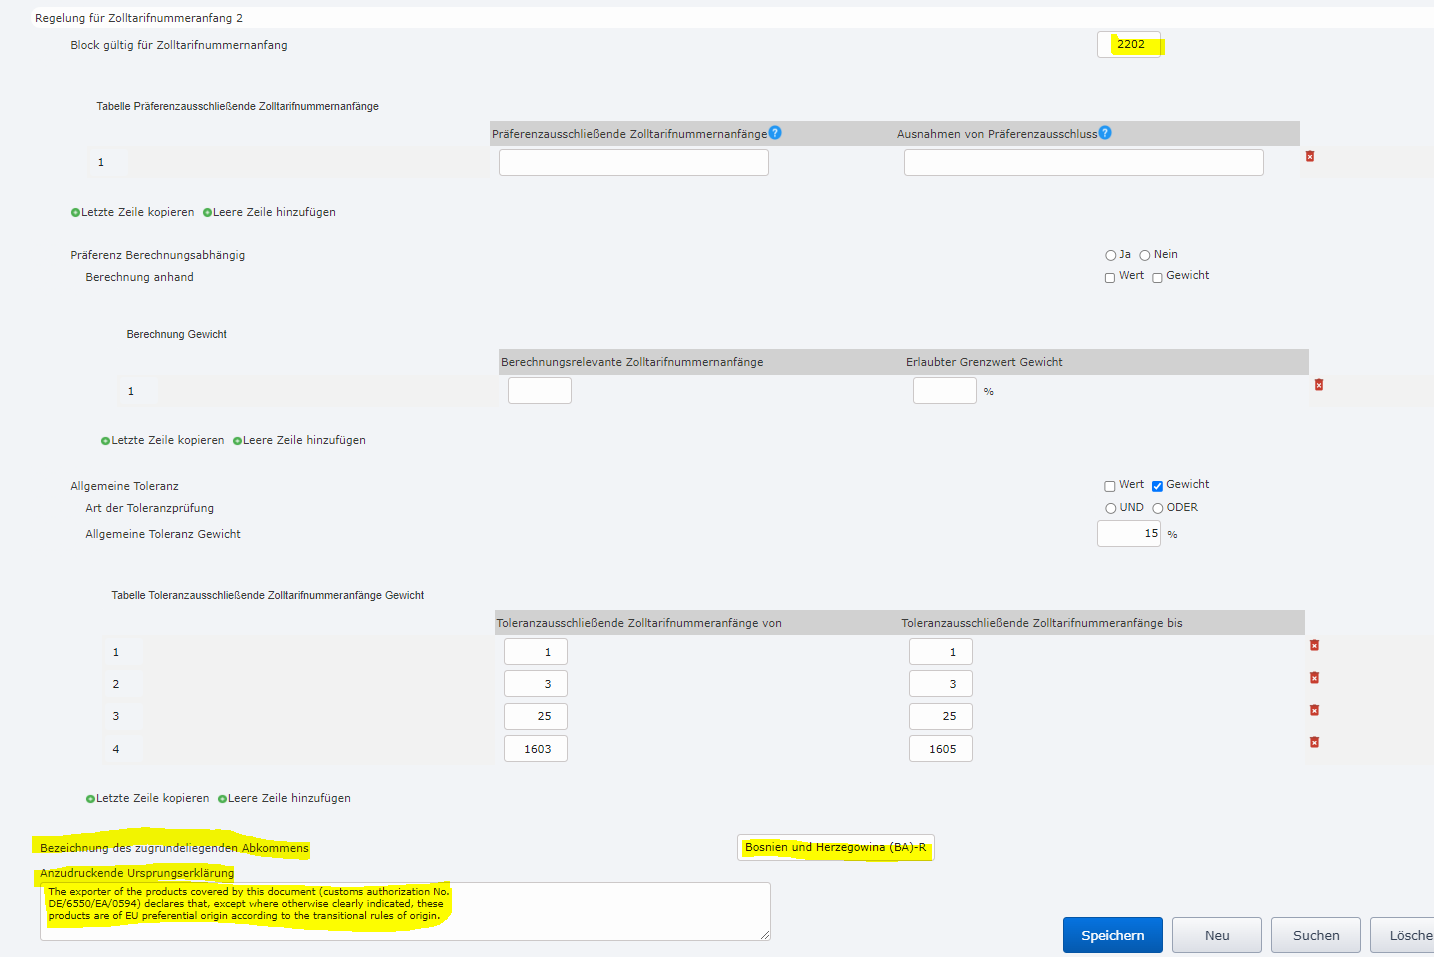Select the 2202 Zolltarifnummernanfang field
This screenshot has width=1434, height=957.
coord(1129,45)
